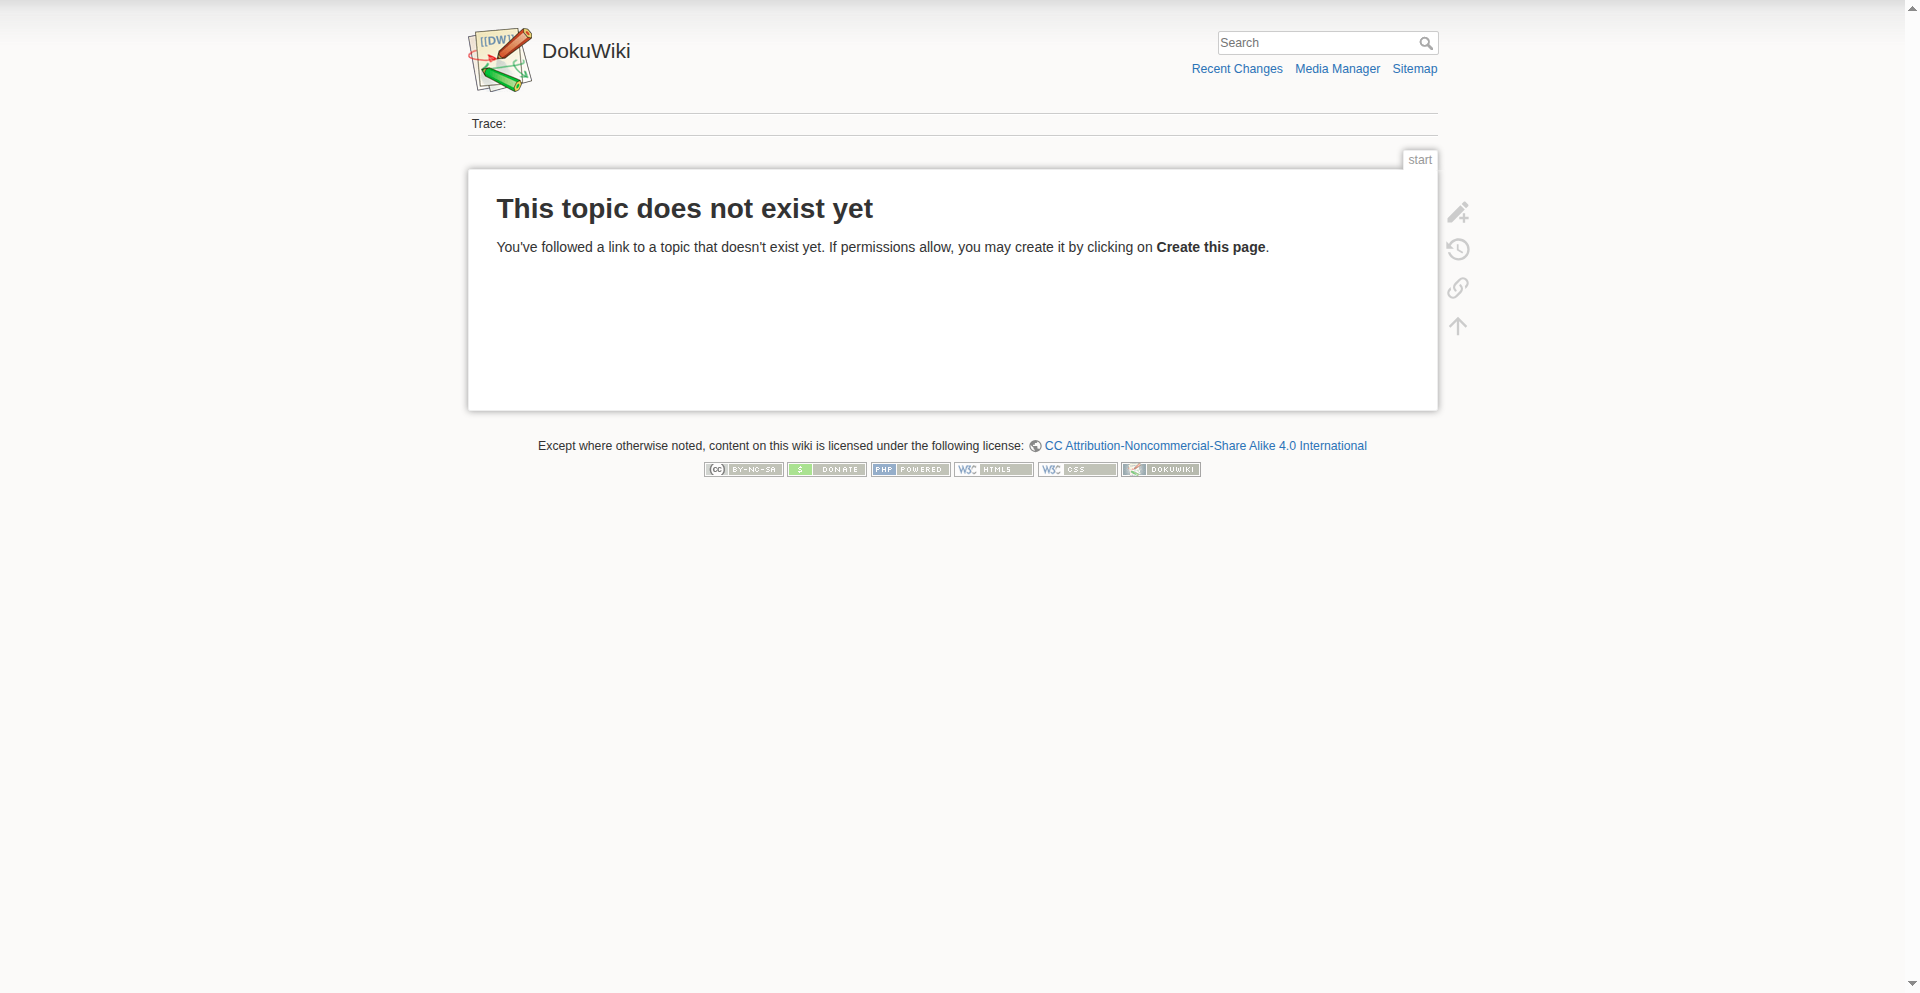This screenshot has width=1920, height=993.
Task: Click the CC BY-NC-SA license badge
Action: [x=743, y=470]
